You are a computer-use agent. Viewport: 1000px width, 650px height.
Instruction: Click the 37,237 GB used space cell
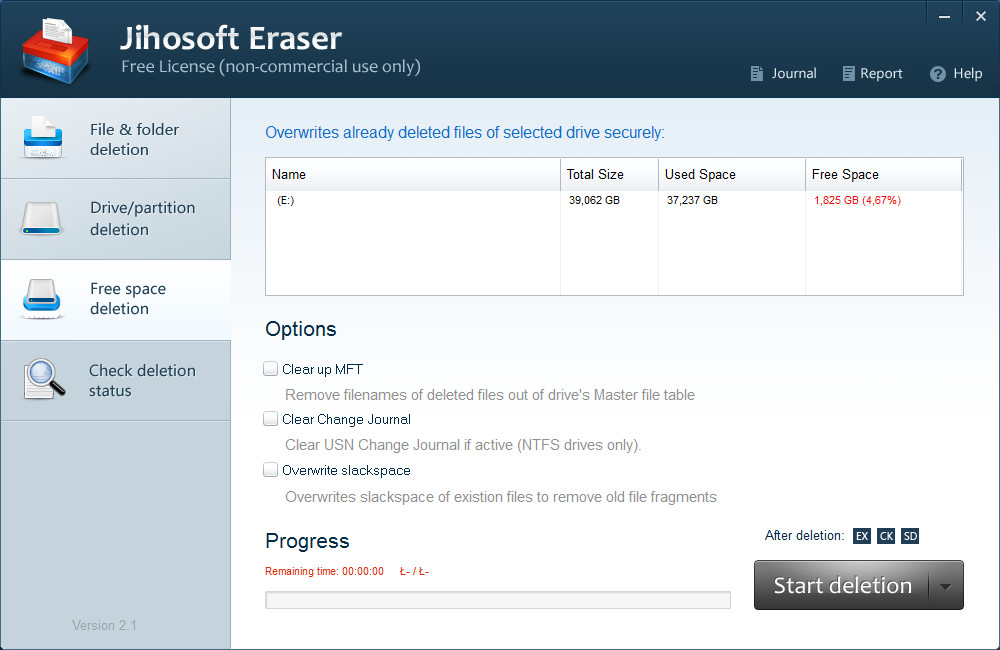[692, 200]
